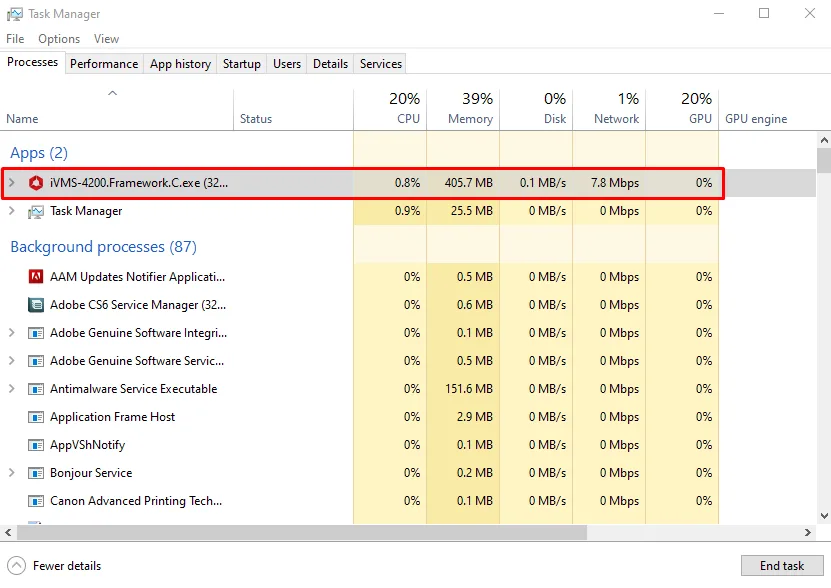This screenshot has width=831, height=588.
Task: Open the Startup tab
Action: 242,64
